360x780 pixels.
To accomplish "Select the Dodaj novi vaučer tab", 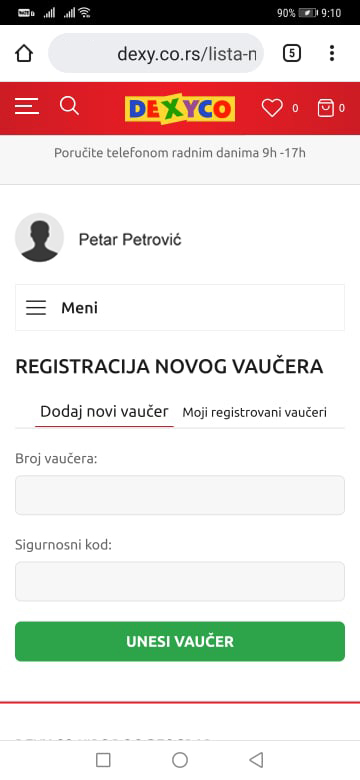I will pos(104,412).
